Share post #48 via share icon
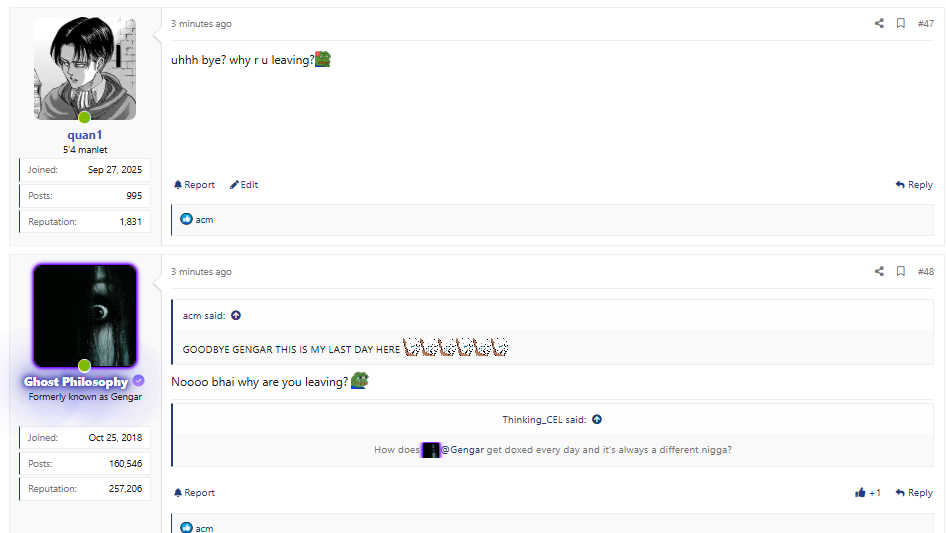Image resolution: width=946 pixels, height=533 pixels. click(x=879, y=272)
